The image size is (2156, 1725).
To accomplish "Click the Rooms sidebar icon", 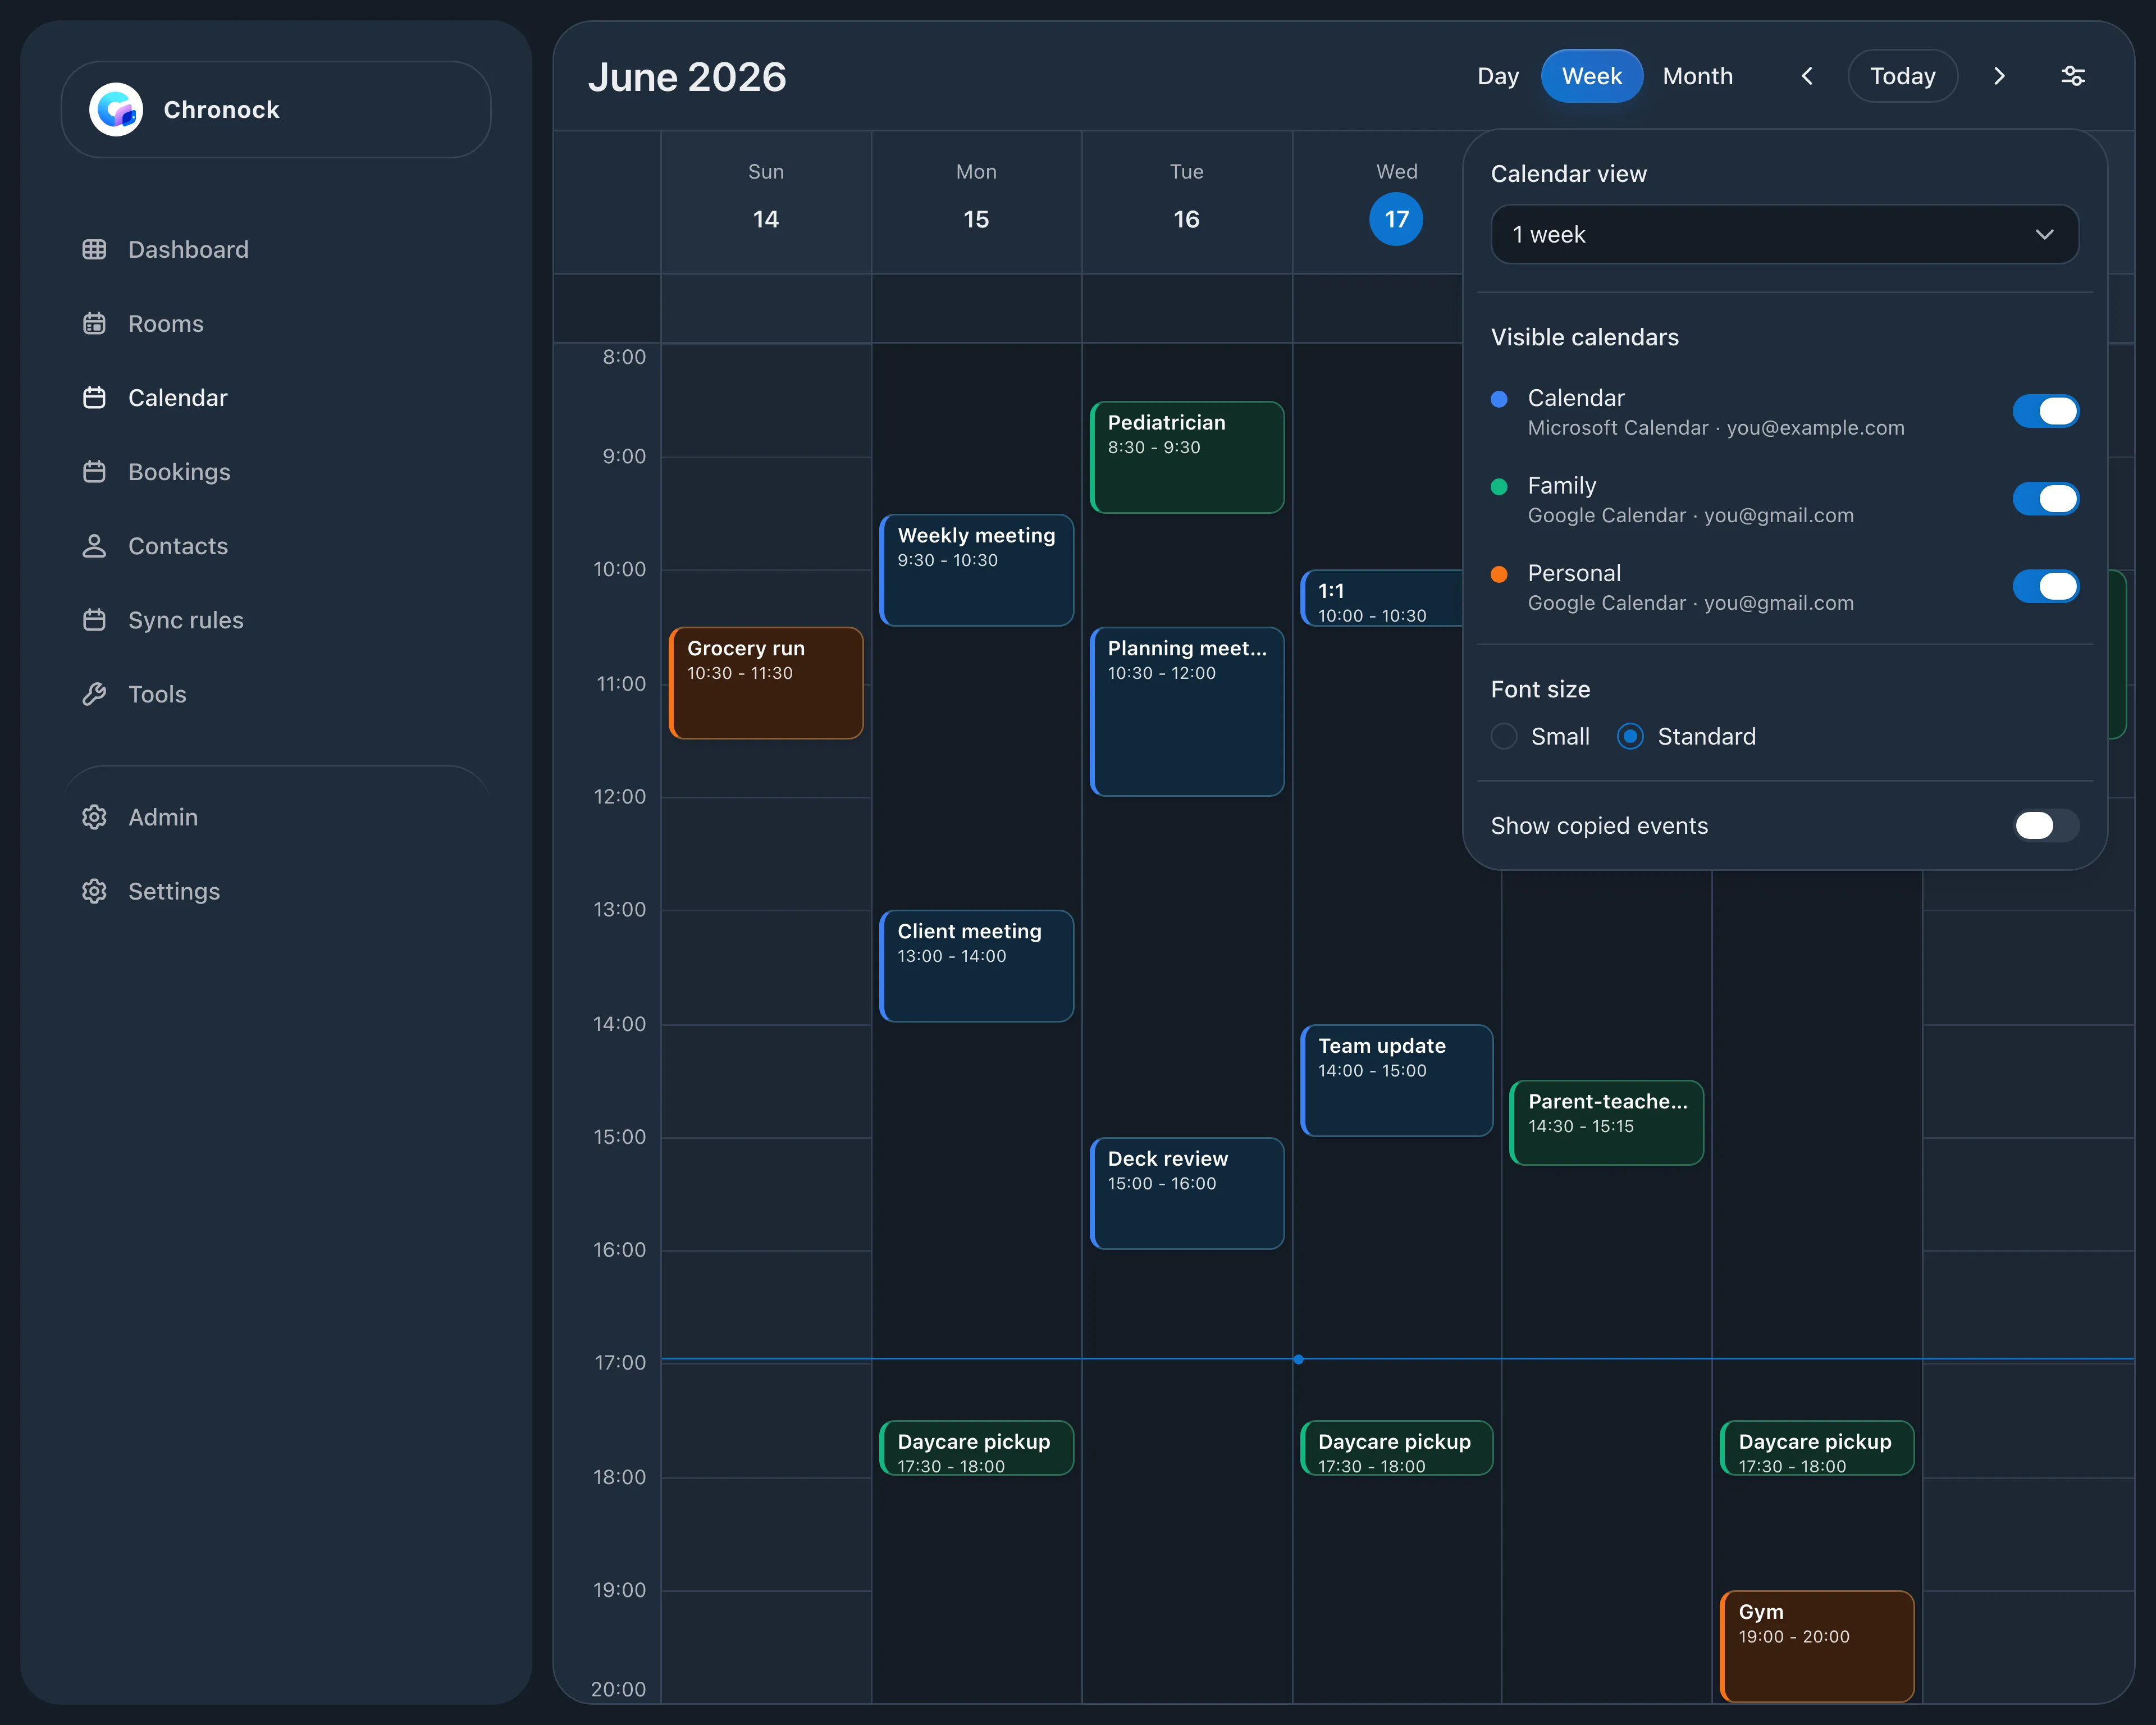I will coord(94,323).
